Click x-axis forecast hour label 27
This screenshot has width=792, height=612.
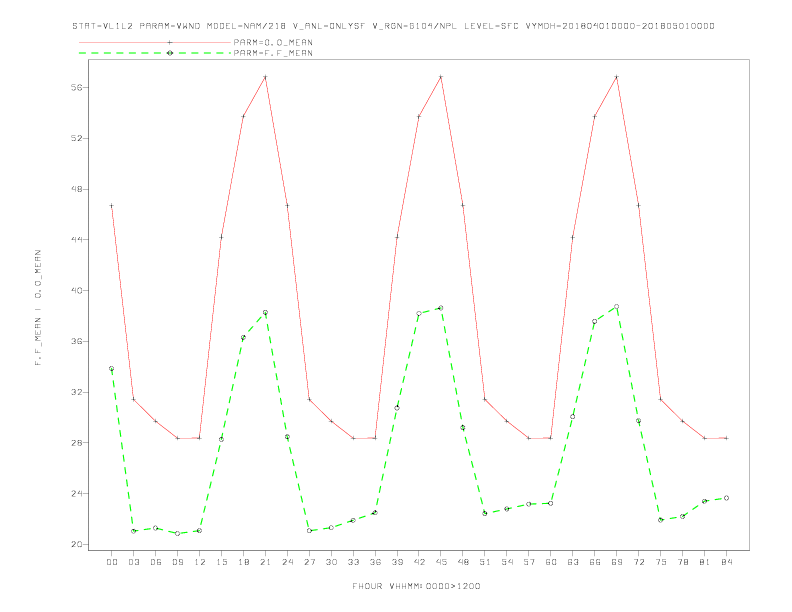click(x=309, y=562)
